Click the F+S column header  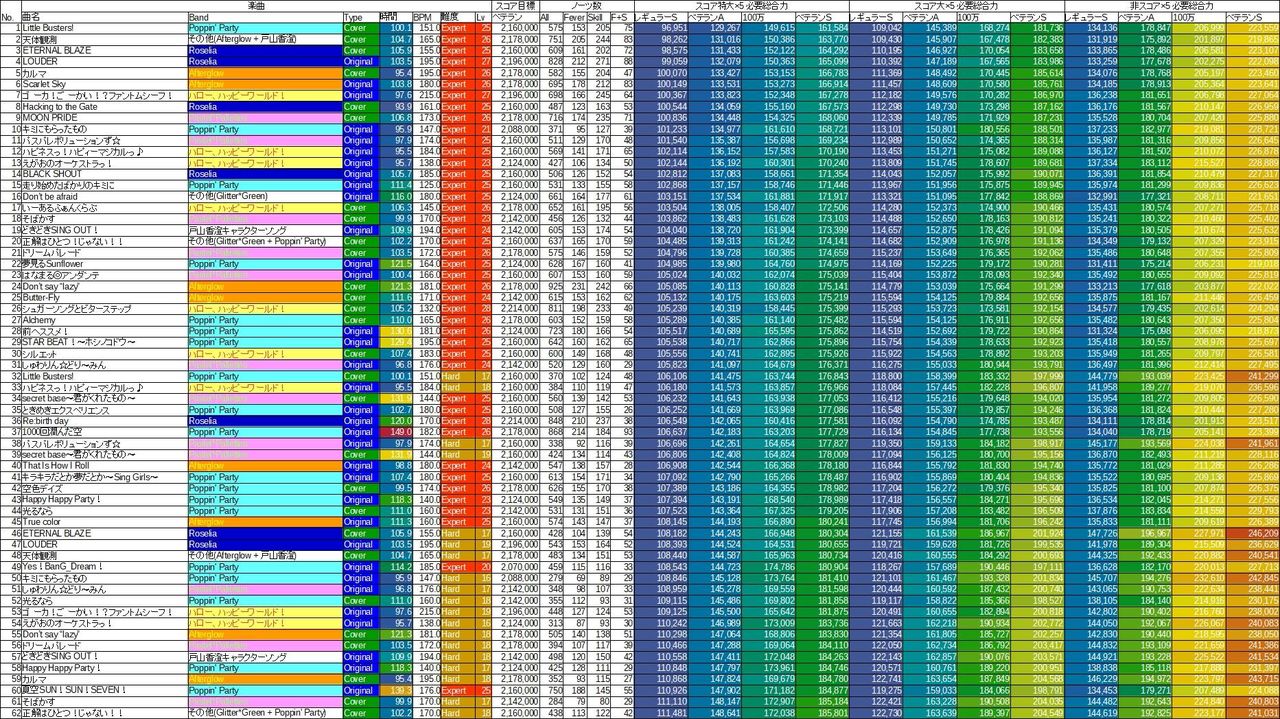622,18
